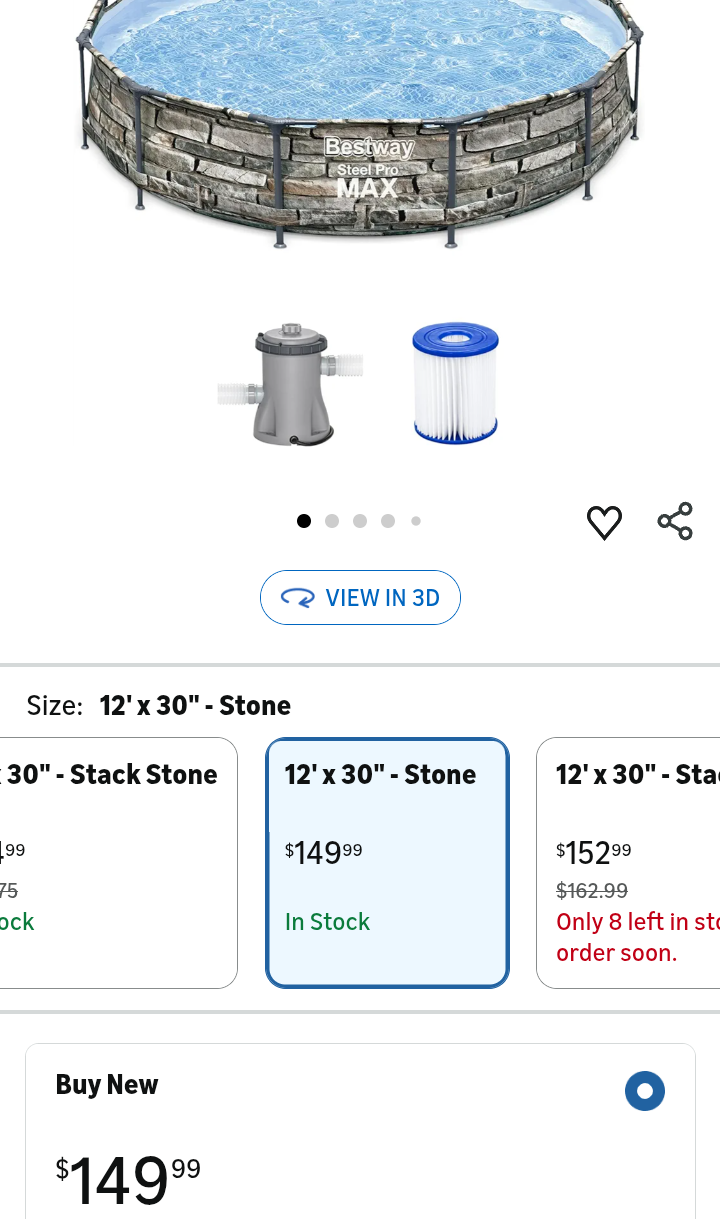Jump to third image carousel dot
The image size is (720, 1219).
point(360,521)
